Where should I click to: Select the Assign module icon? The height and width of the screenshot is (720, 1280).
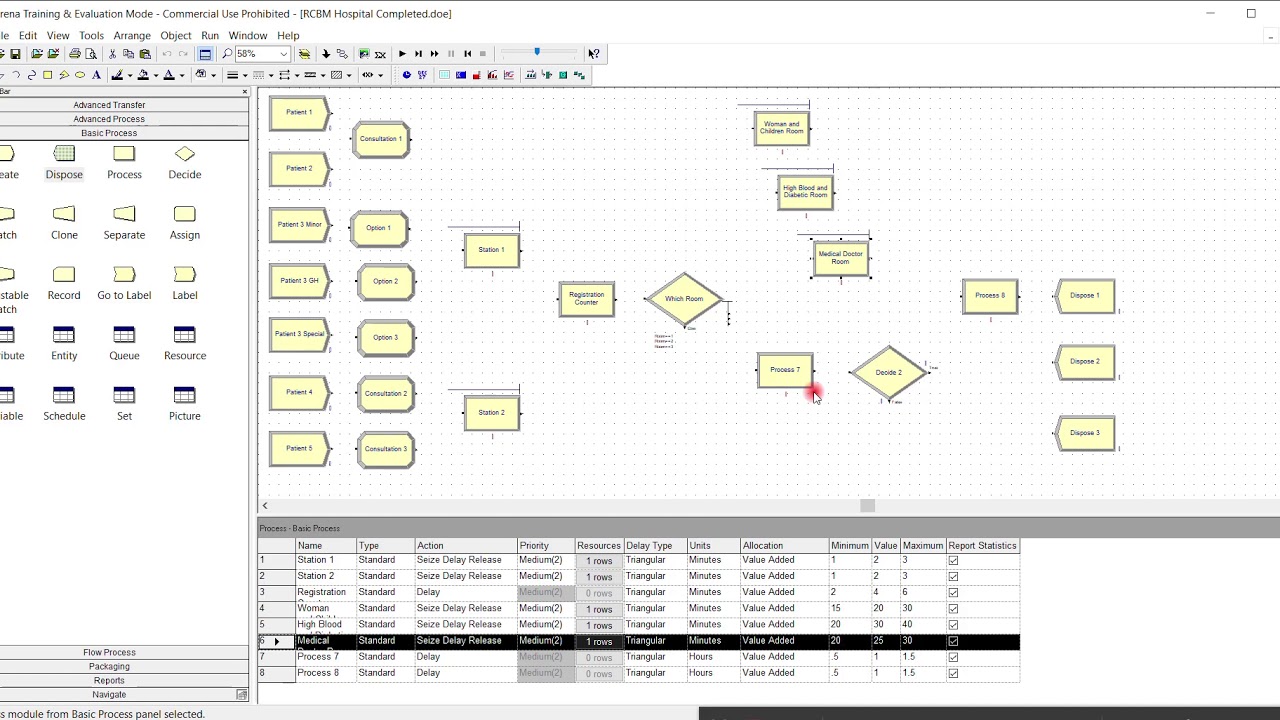184,214
